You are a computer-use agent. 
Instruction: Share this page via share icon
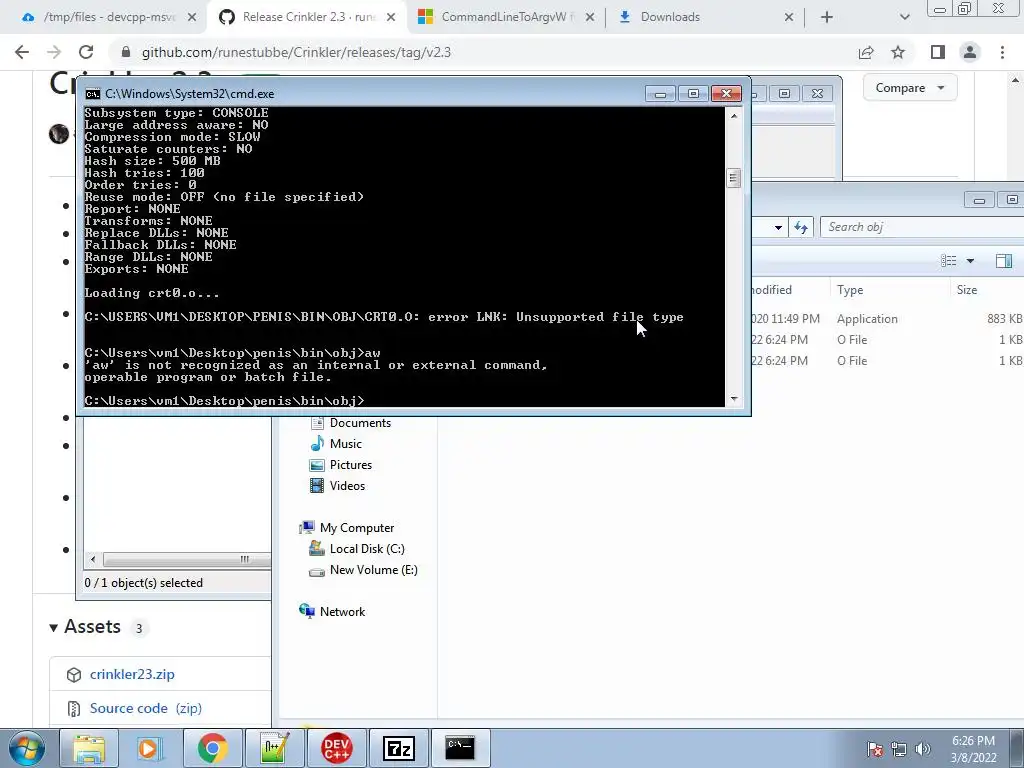tap(866, 52)
